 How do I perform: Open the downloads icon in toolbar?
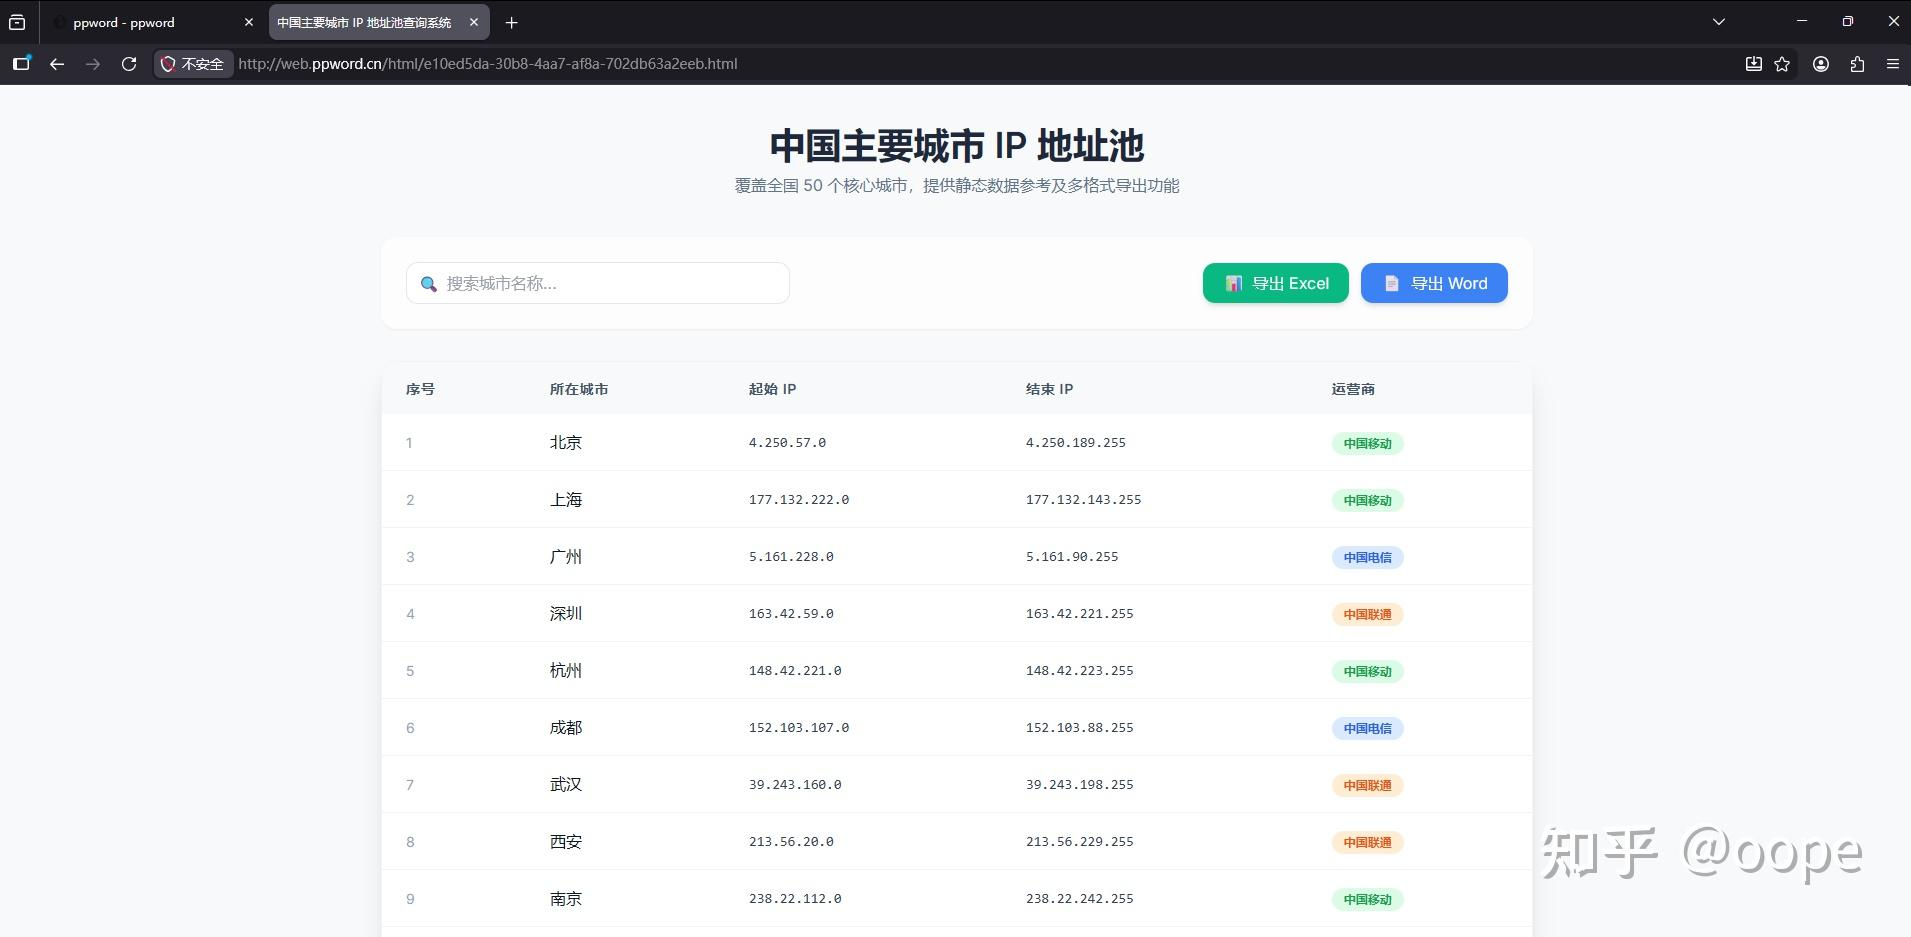click(x=1753, y=64)
